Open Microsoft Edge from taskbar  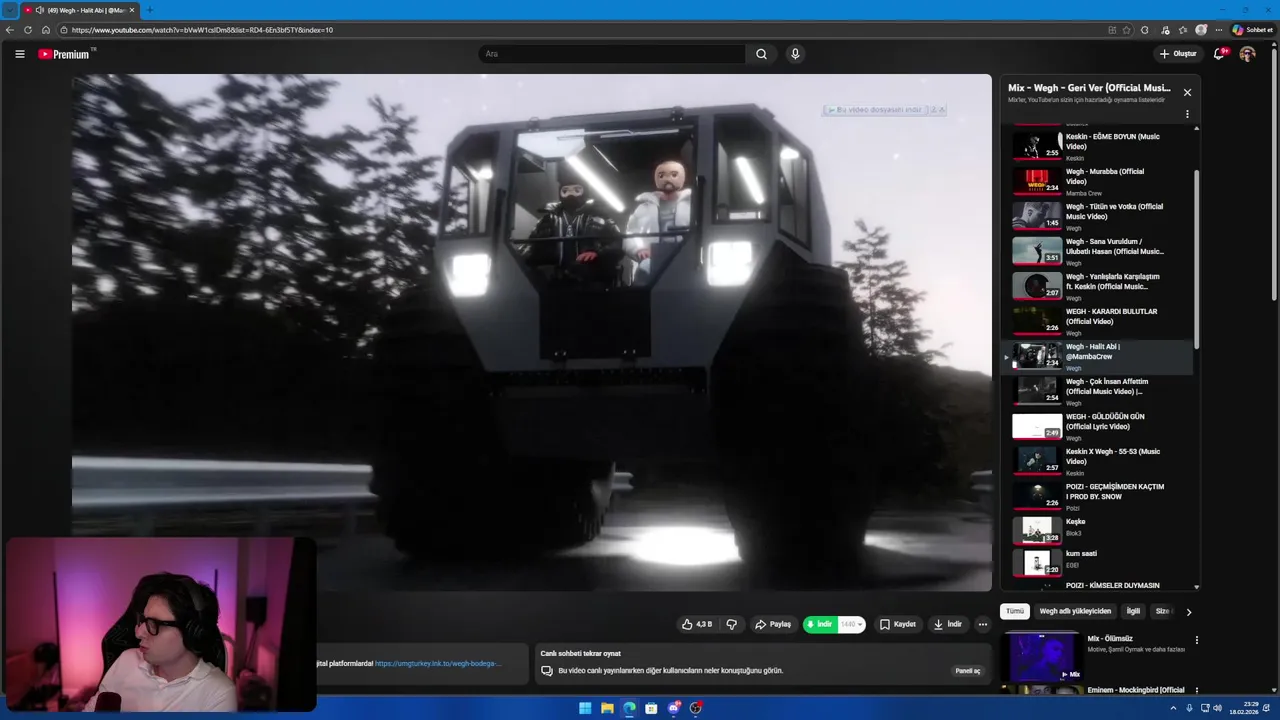(629, 708)
